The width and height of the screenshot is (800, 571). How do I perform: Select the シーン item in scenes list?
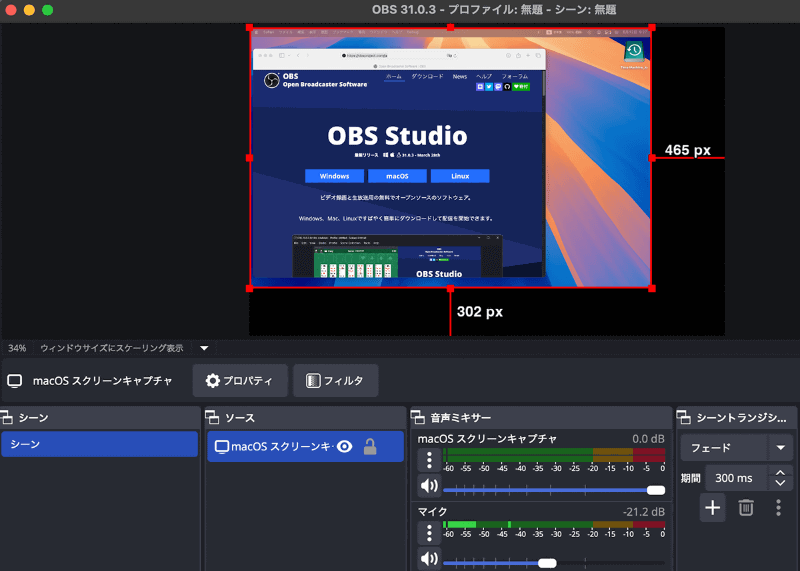[99, 444]
